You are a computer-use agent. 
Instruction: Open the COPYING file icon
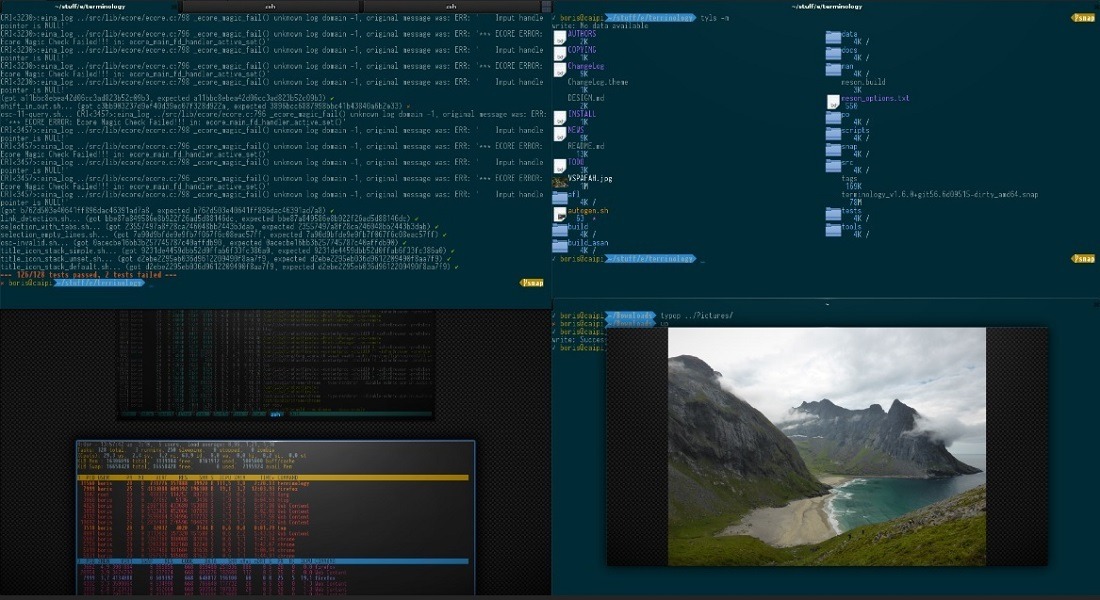[559, 54]
